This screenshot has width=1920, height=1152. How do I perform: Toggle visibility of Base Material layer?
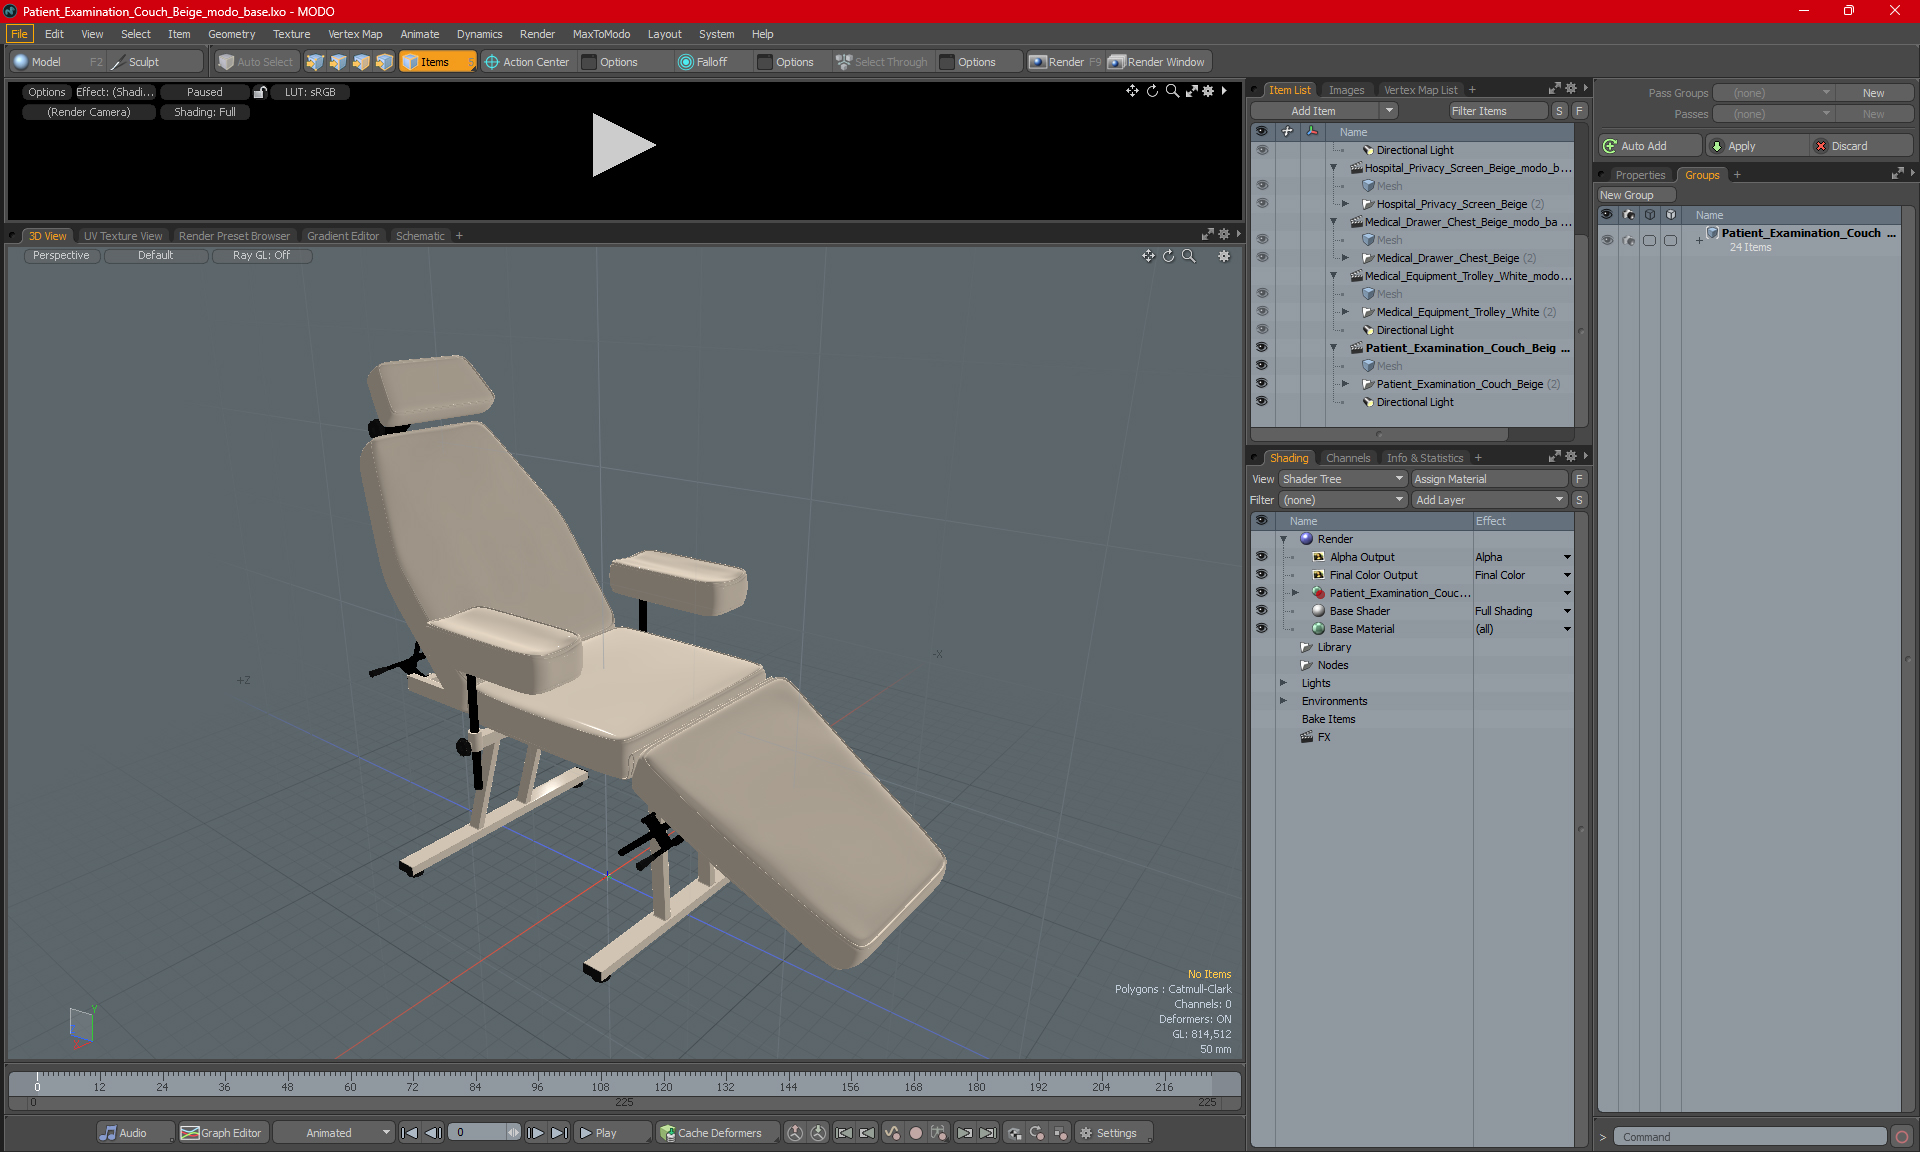(x=1261, y=629)
